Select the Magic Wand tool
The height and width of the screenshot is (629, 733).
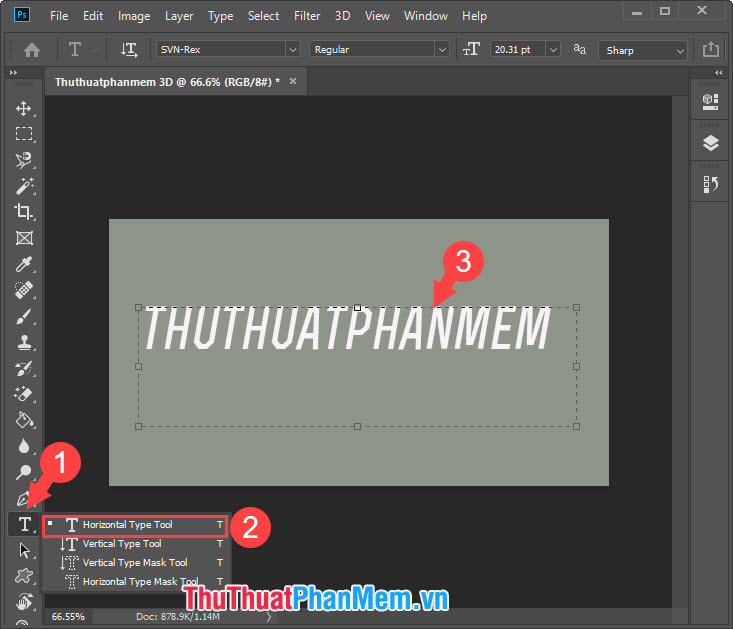point(24,186)
